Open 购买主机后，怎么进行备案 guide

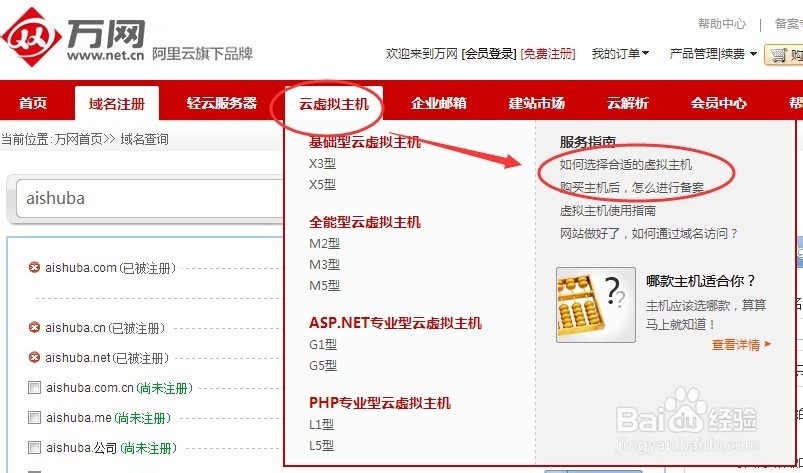click(632, 188)
